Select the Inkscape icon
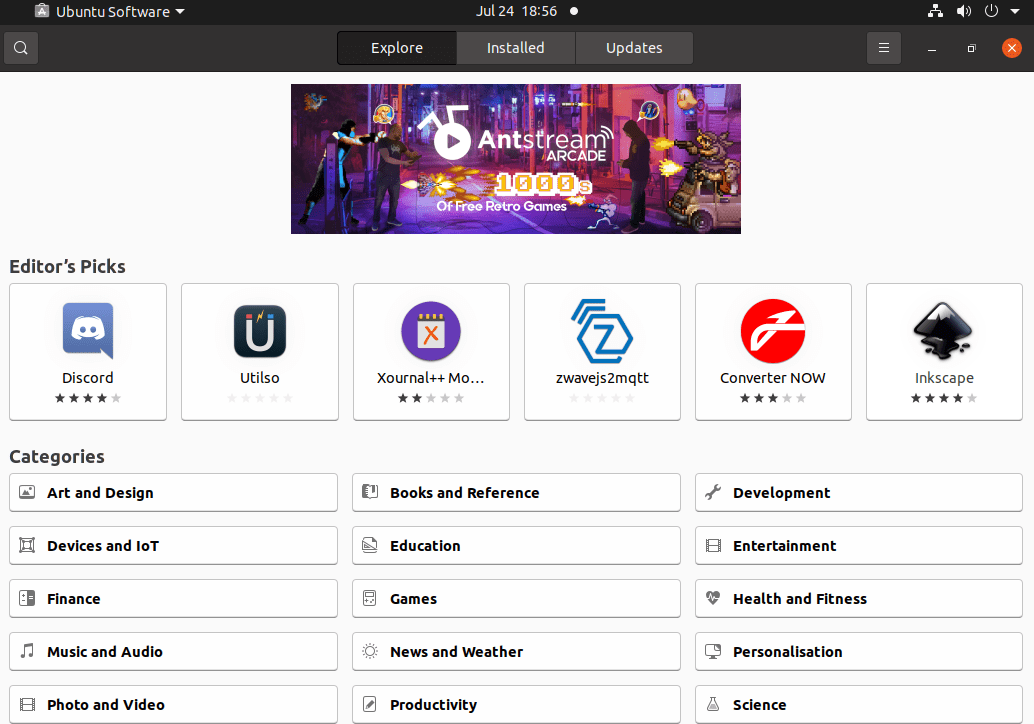The width and height of the screenshot is (1034, 724). [x=944, y=331]
